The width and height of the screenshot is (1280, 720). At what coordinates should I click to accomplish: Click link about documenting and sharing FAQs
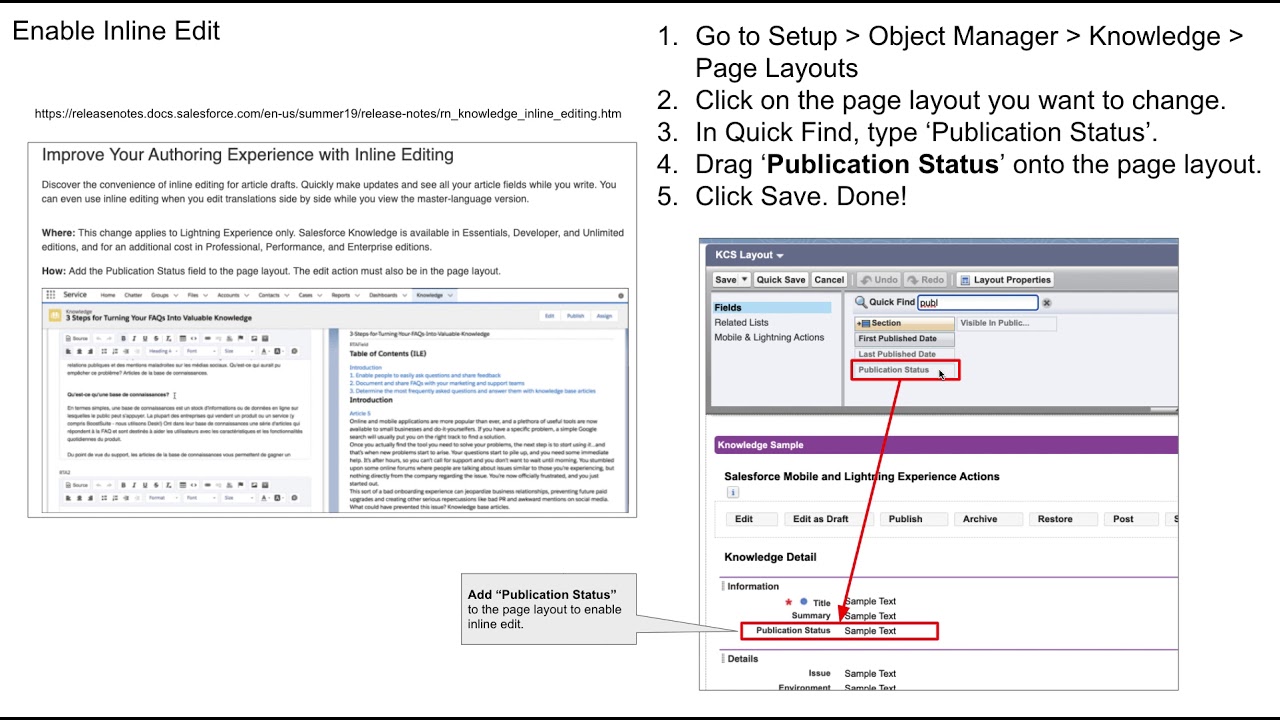click(437, 384)
